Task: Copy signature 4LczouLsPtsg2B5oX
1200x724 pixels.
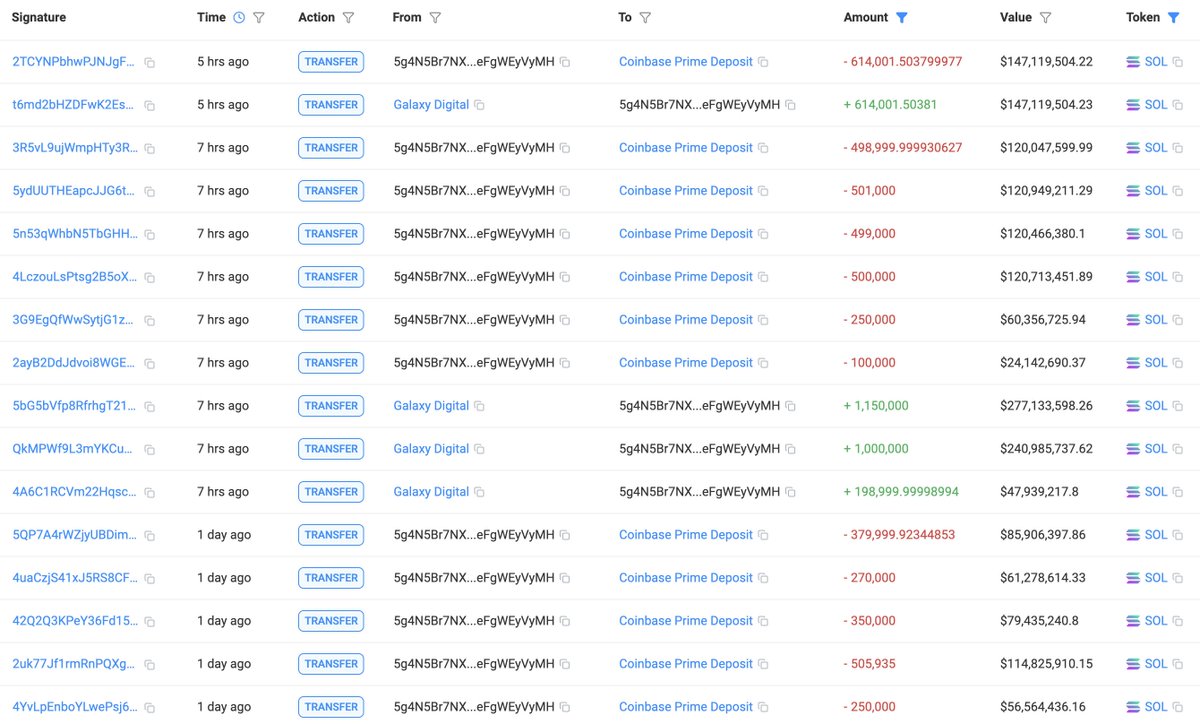Action: coord(149,277)
